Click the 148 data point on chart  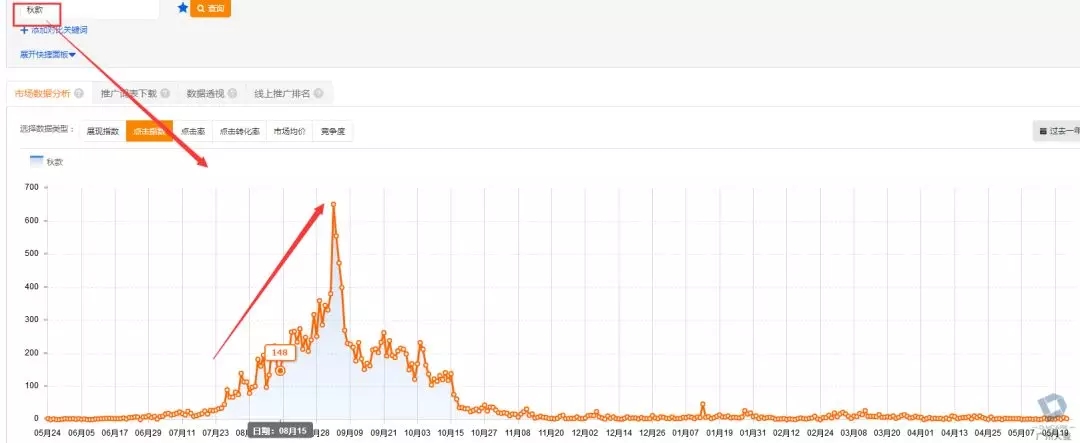(280, 371)
